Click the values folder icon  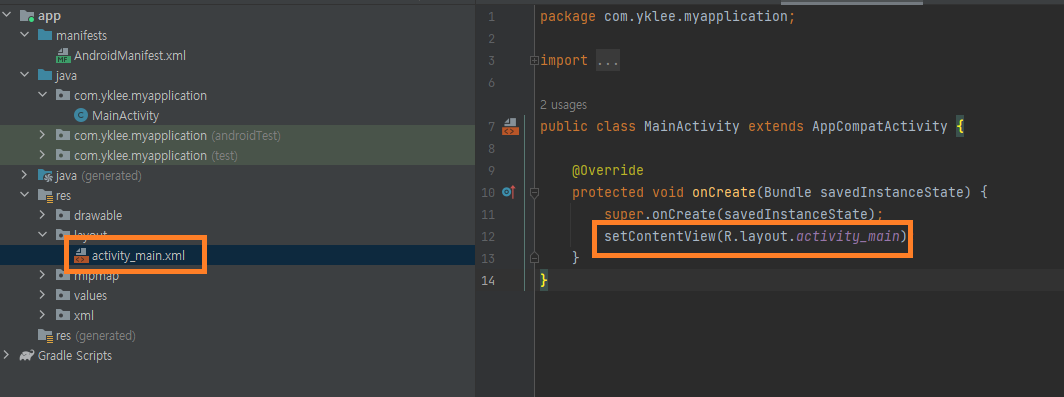coord(63,296)
